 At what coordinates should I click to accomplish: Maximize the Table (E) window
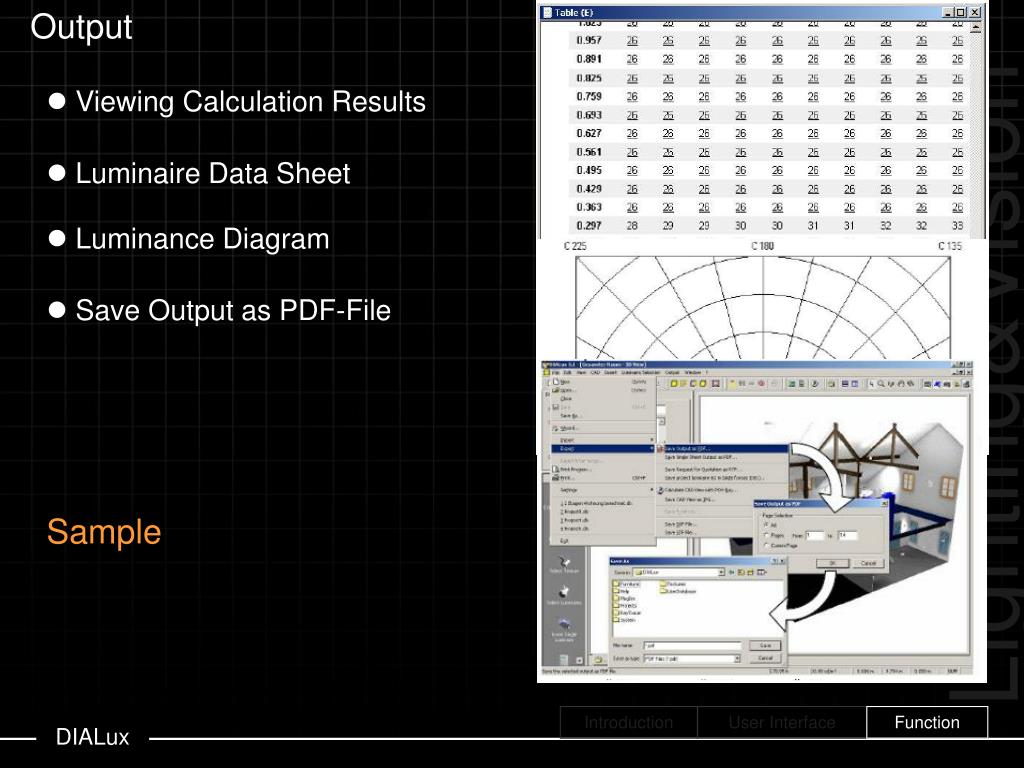(x=960, y=12)
